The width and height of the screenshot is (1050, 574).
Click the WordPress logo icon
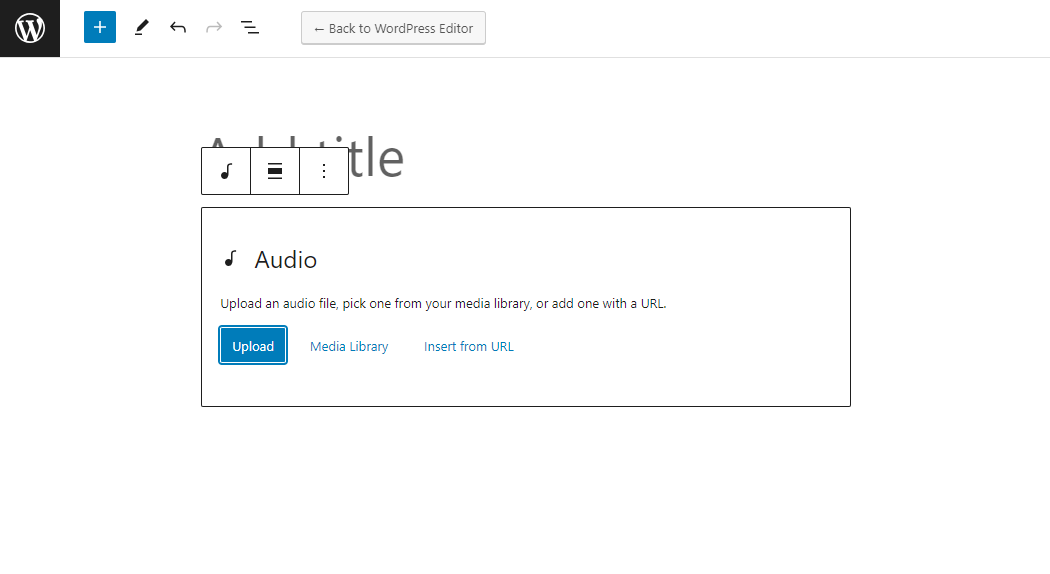tap(29, 28)
